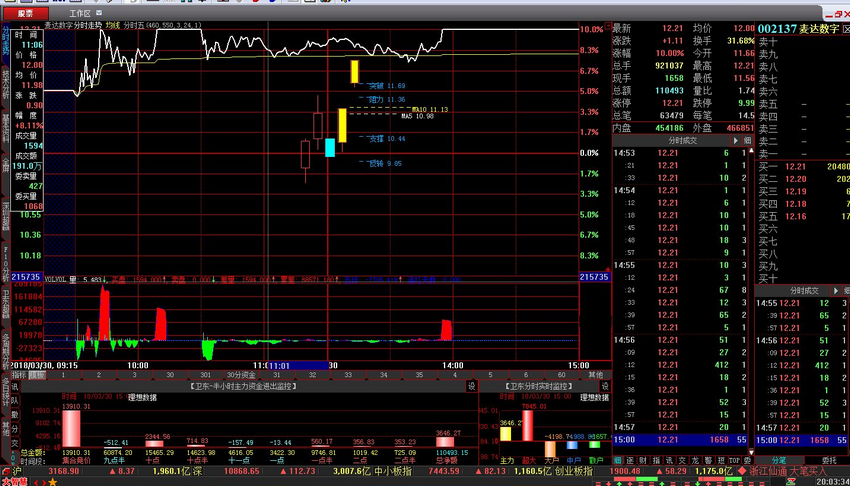This screenshot has height=486, width=850.
Task: Switch to 分笔 tab in right panel
Action: 779,460
